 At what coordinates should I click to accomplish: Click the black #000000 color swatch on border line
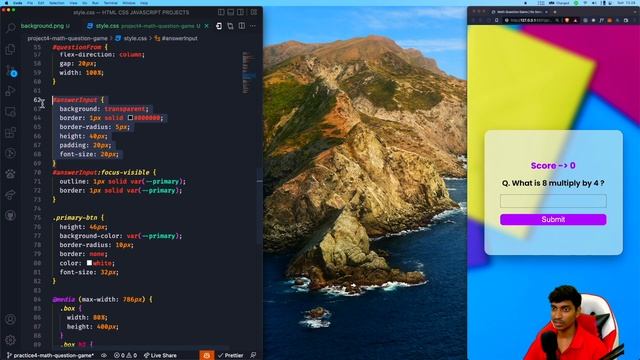(130, 118)
